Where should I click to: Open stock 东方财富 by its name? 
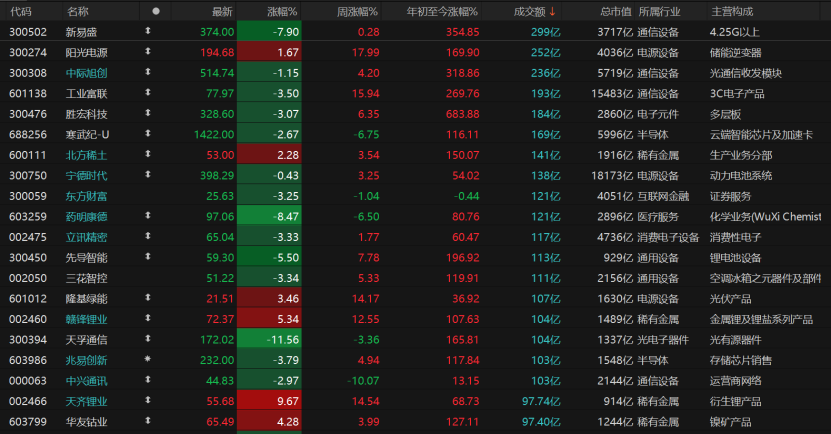pyautogui.click(x=86, y=195)
